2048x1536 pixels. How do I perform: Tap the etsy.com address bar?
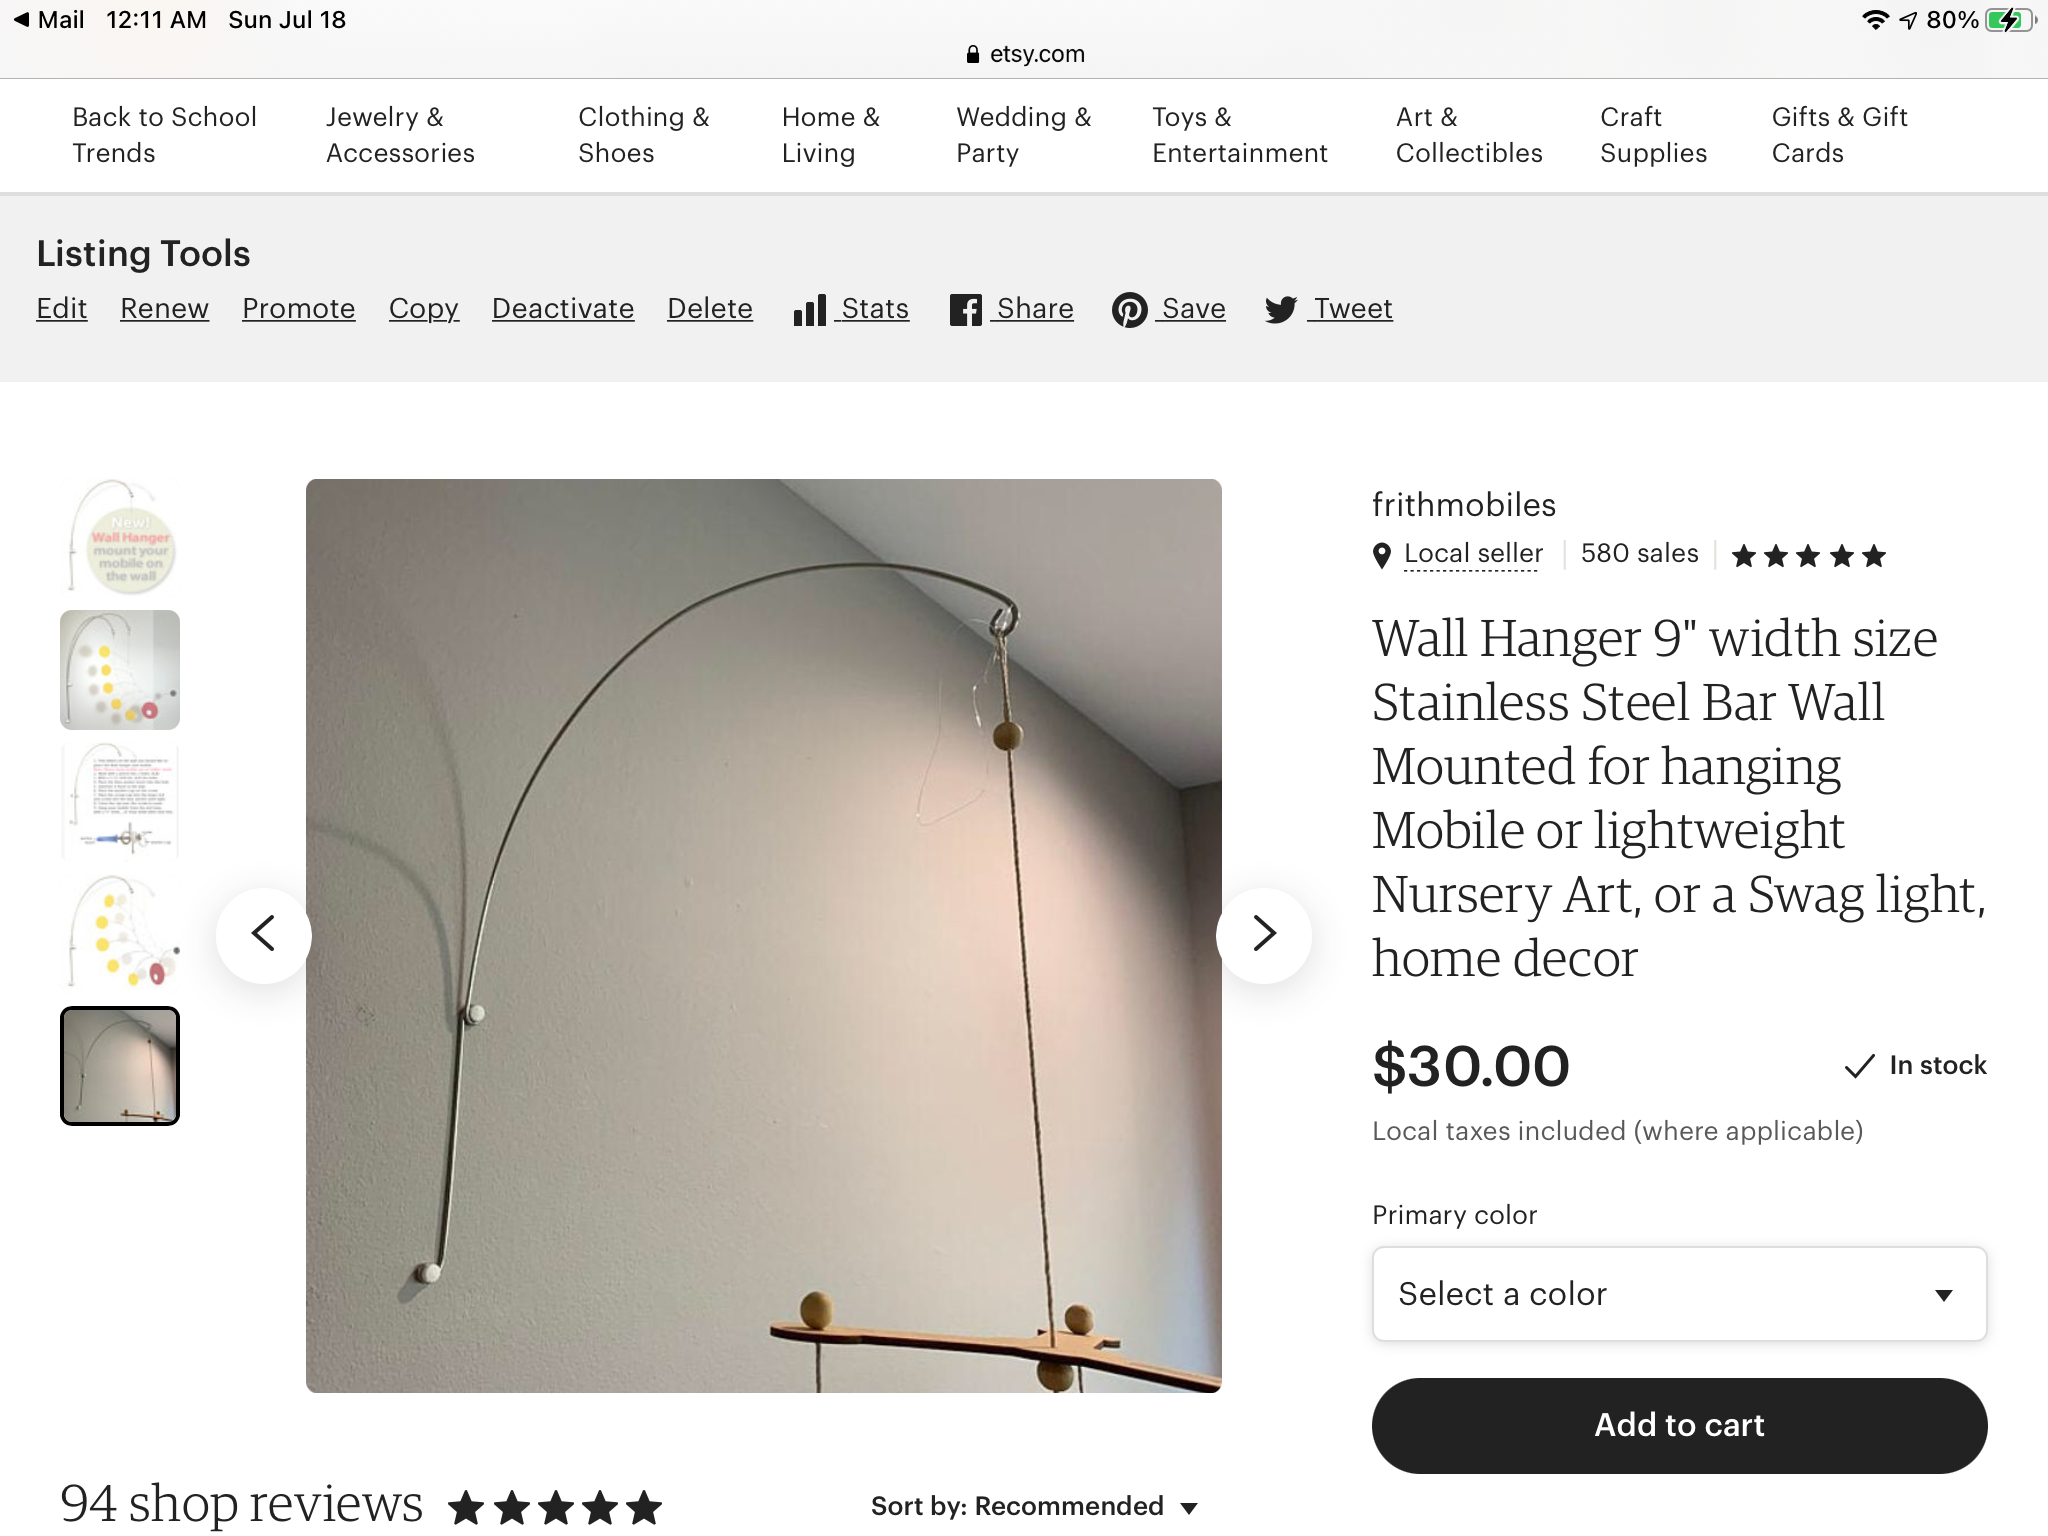click(x=1026, y=54)
